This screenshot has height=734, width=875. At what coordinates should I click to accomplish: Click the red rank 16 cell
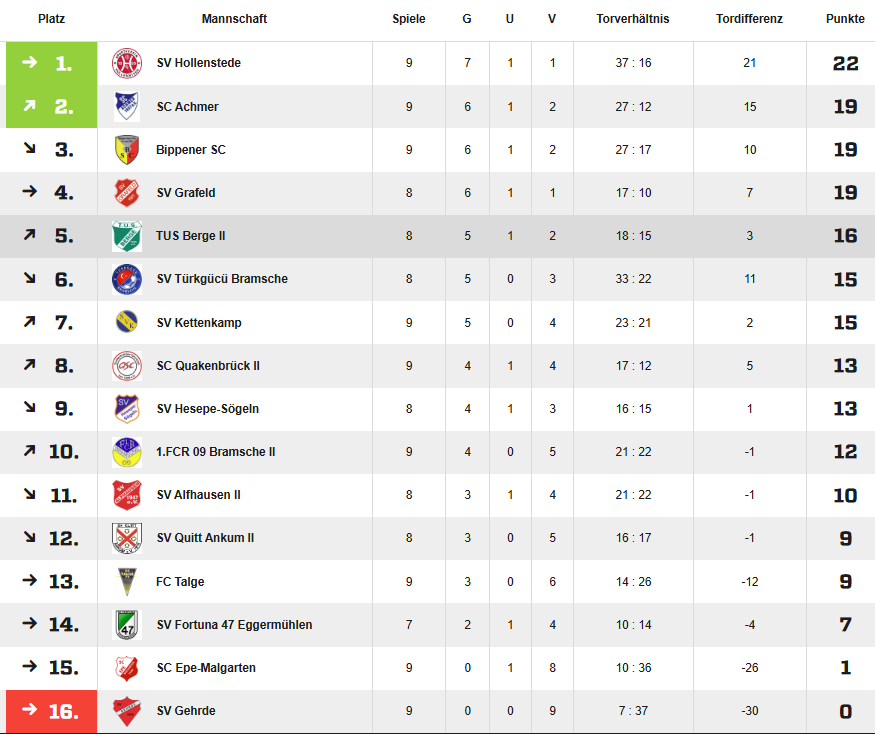coord(52,711)
